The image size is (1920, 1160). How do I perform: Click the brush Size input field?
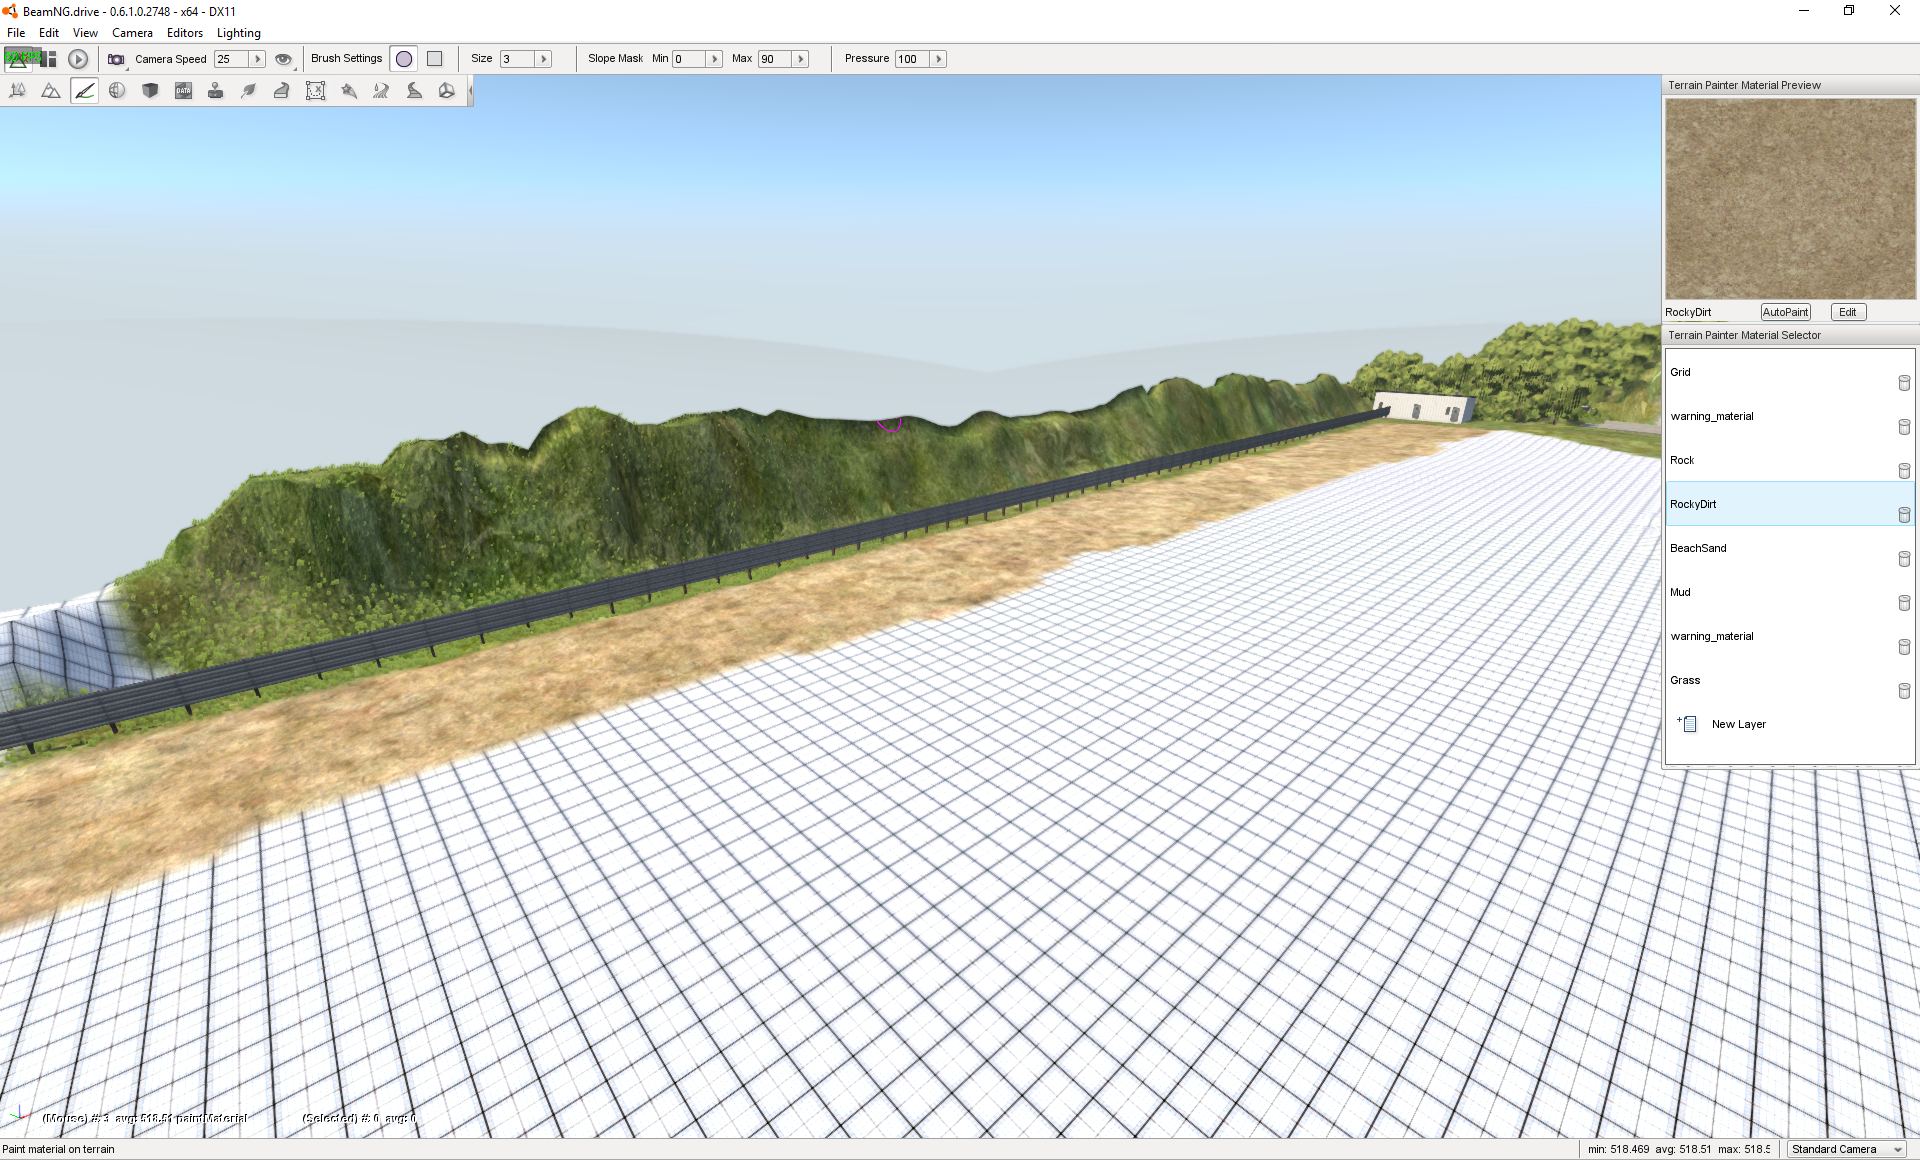point(518,59)
